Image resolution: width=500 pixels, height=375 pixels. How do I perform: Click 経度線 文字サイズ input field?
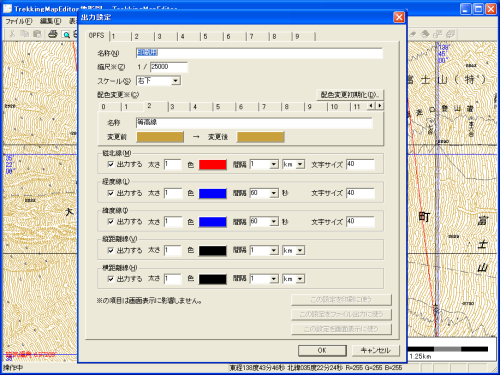tap(360, 193)
